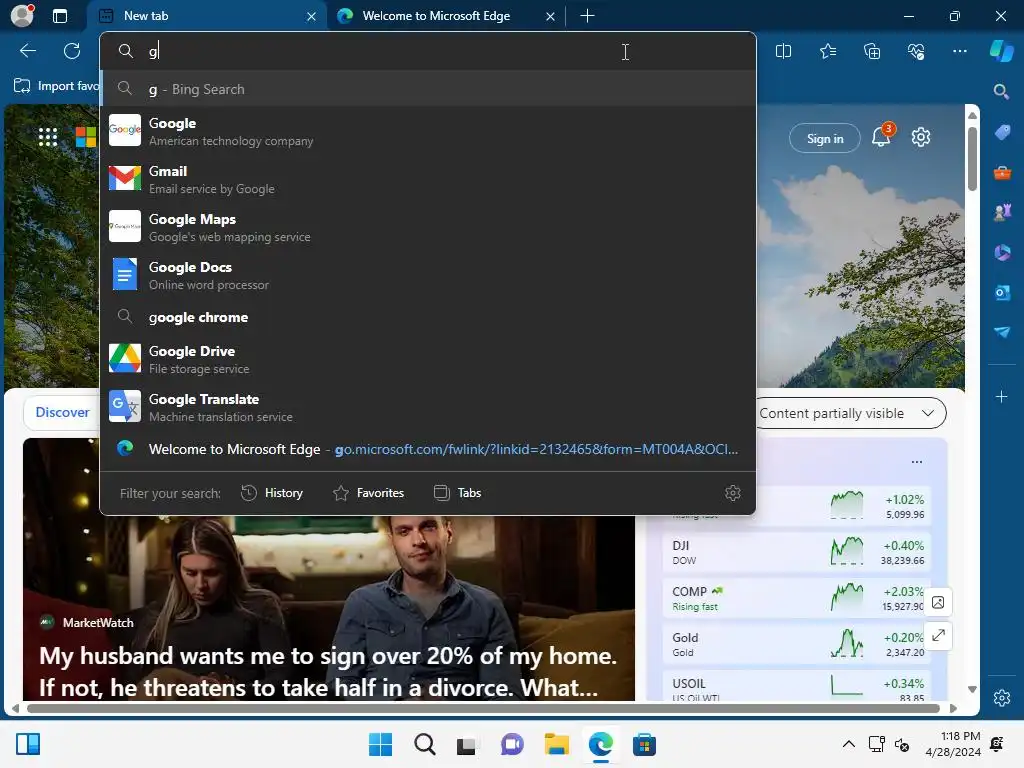1024x768 pixels.
Task: Filter search by Favorites
Action: click(x=368, y=493)
